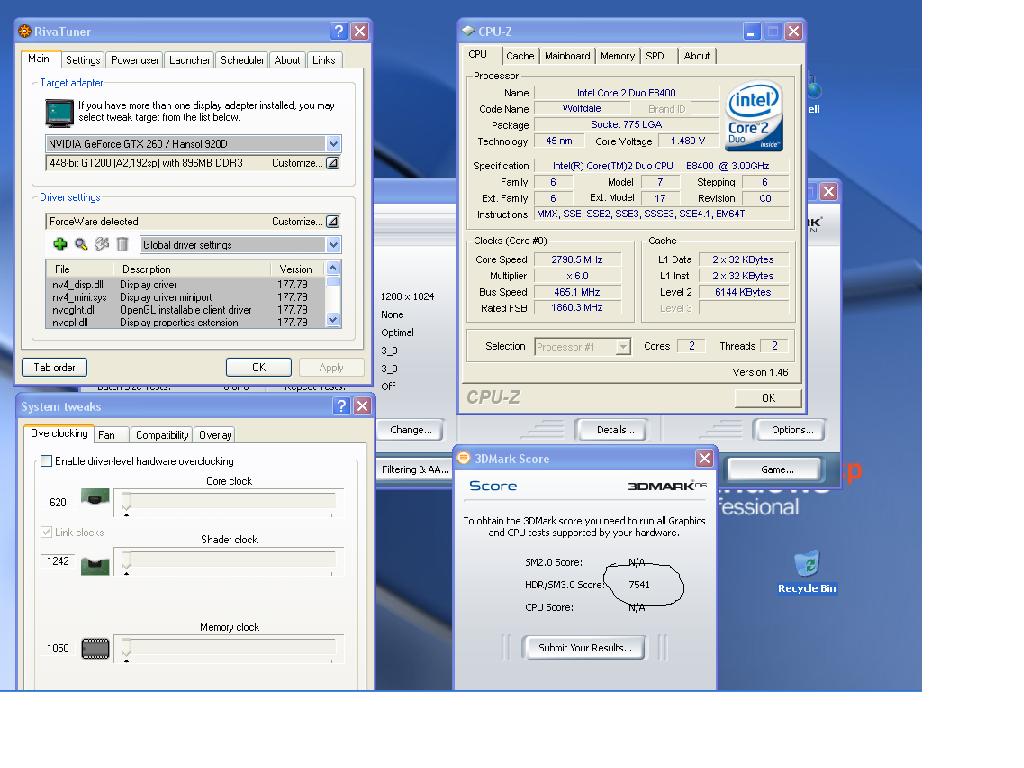The width and height of the screenshot is (1024, 768).
Task: Enable driver-level hardware overclocking checkbox
Action: click(46, 461)
